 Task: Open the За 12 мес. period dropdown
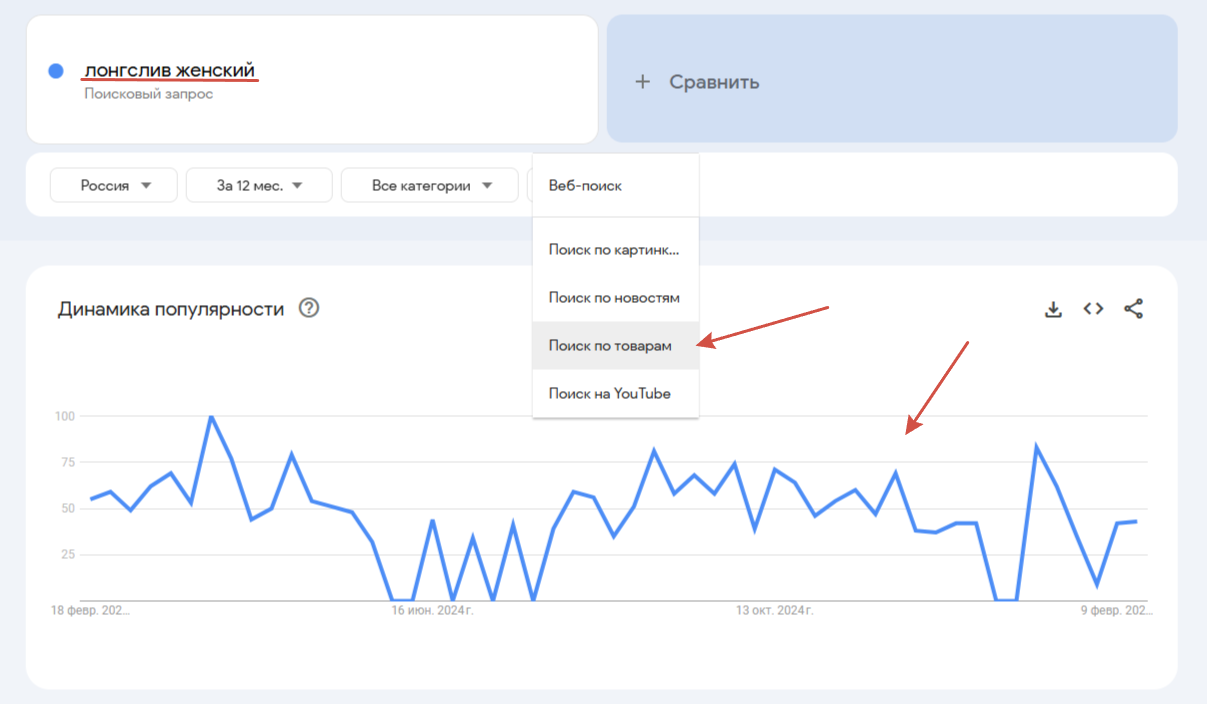coord(258,185)
